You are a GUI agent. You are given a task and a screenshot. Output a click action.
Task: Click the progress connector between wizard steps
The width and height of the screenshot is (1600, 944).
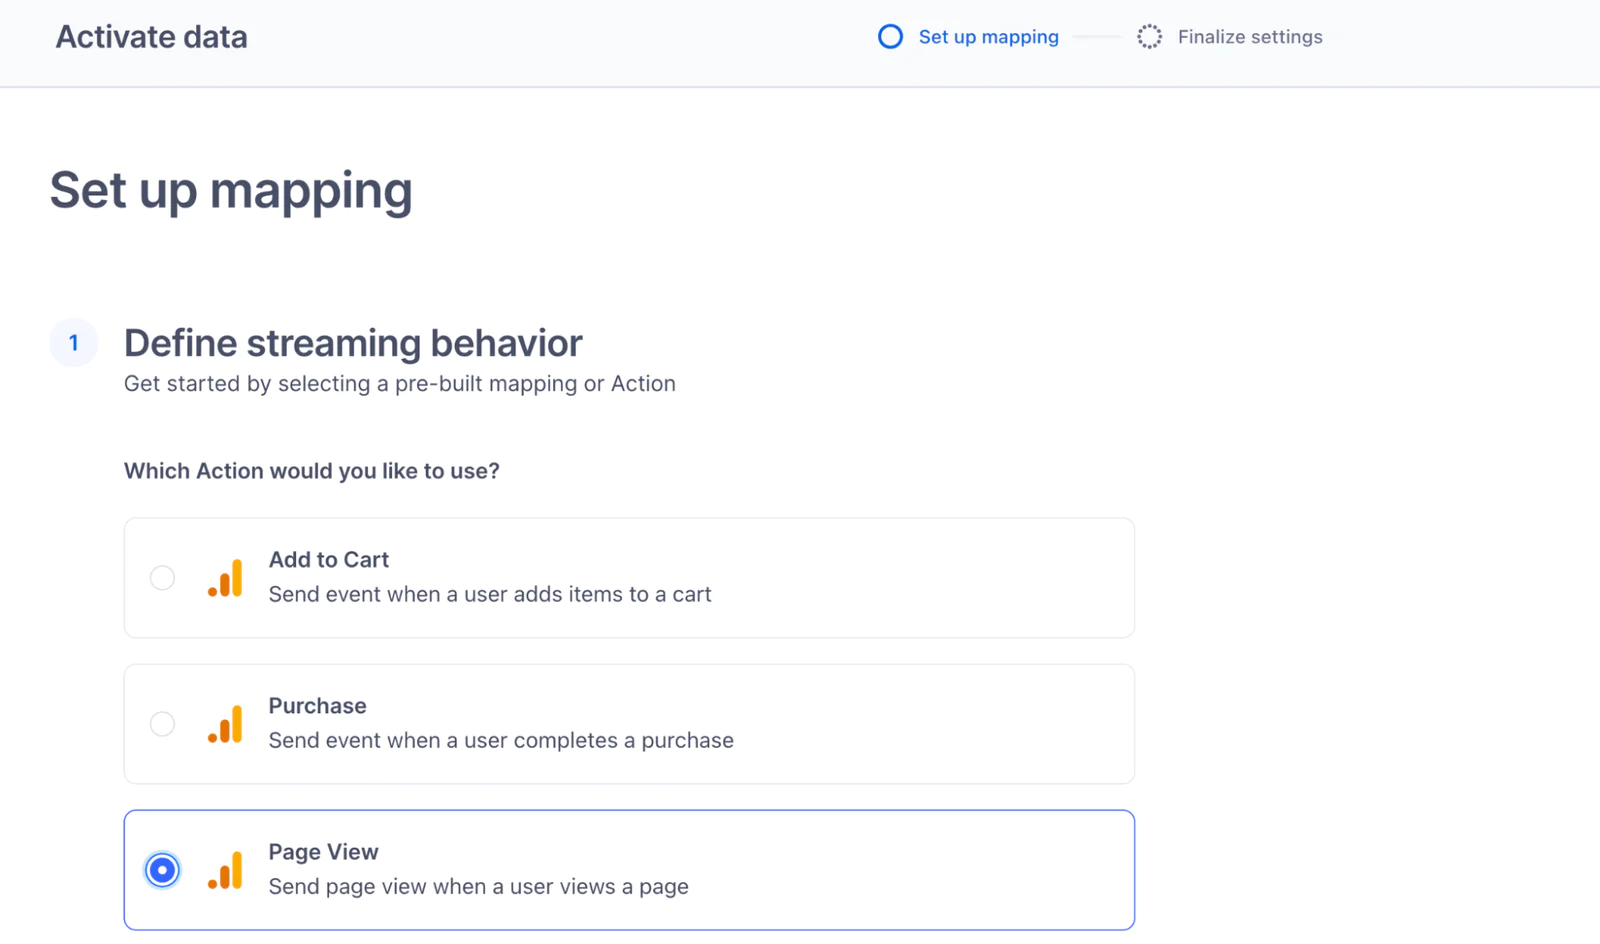coord(1098,36)
